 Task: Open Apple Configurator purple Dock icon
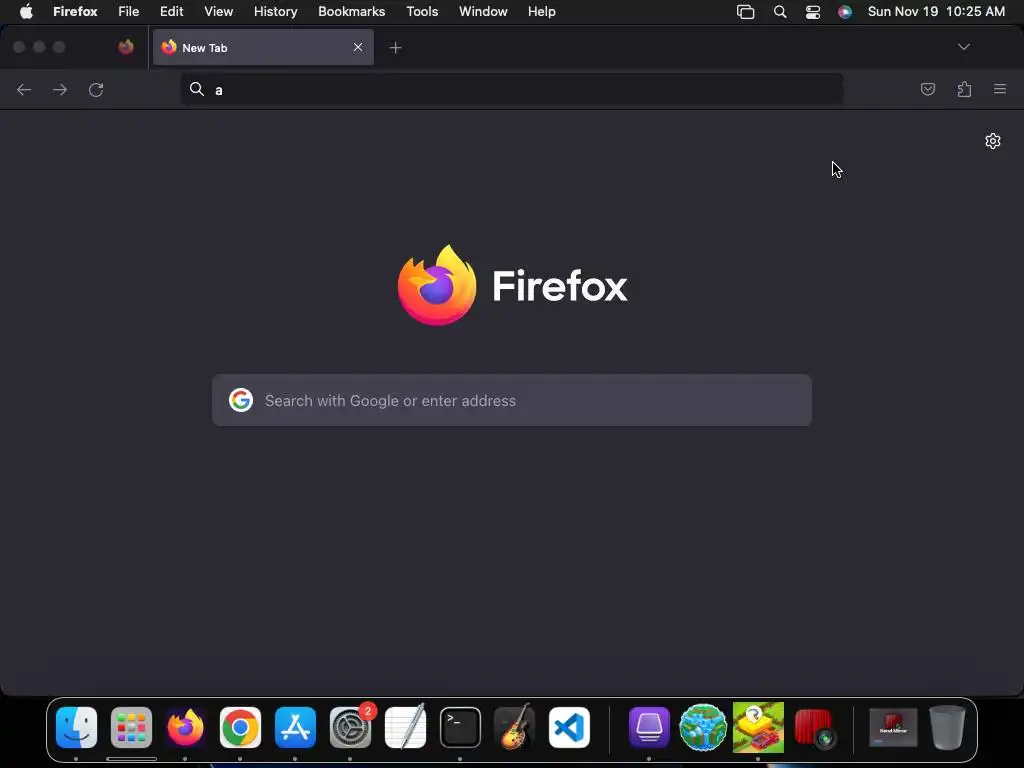pos(649,728)
